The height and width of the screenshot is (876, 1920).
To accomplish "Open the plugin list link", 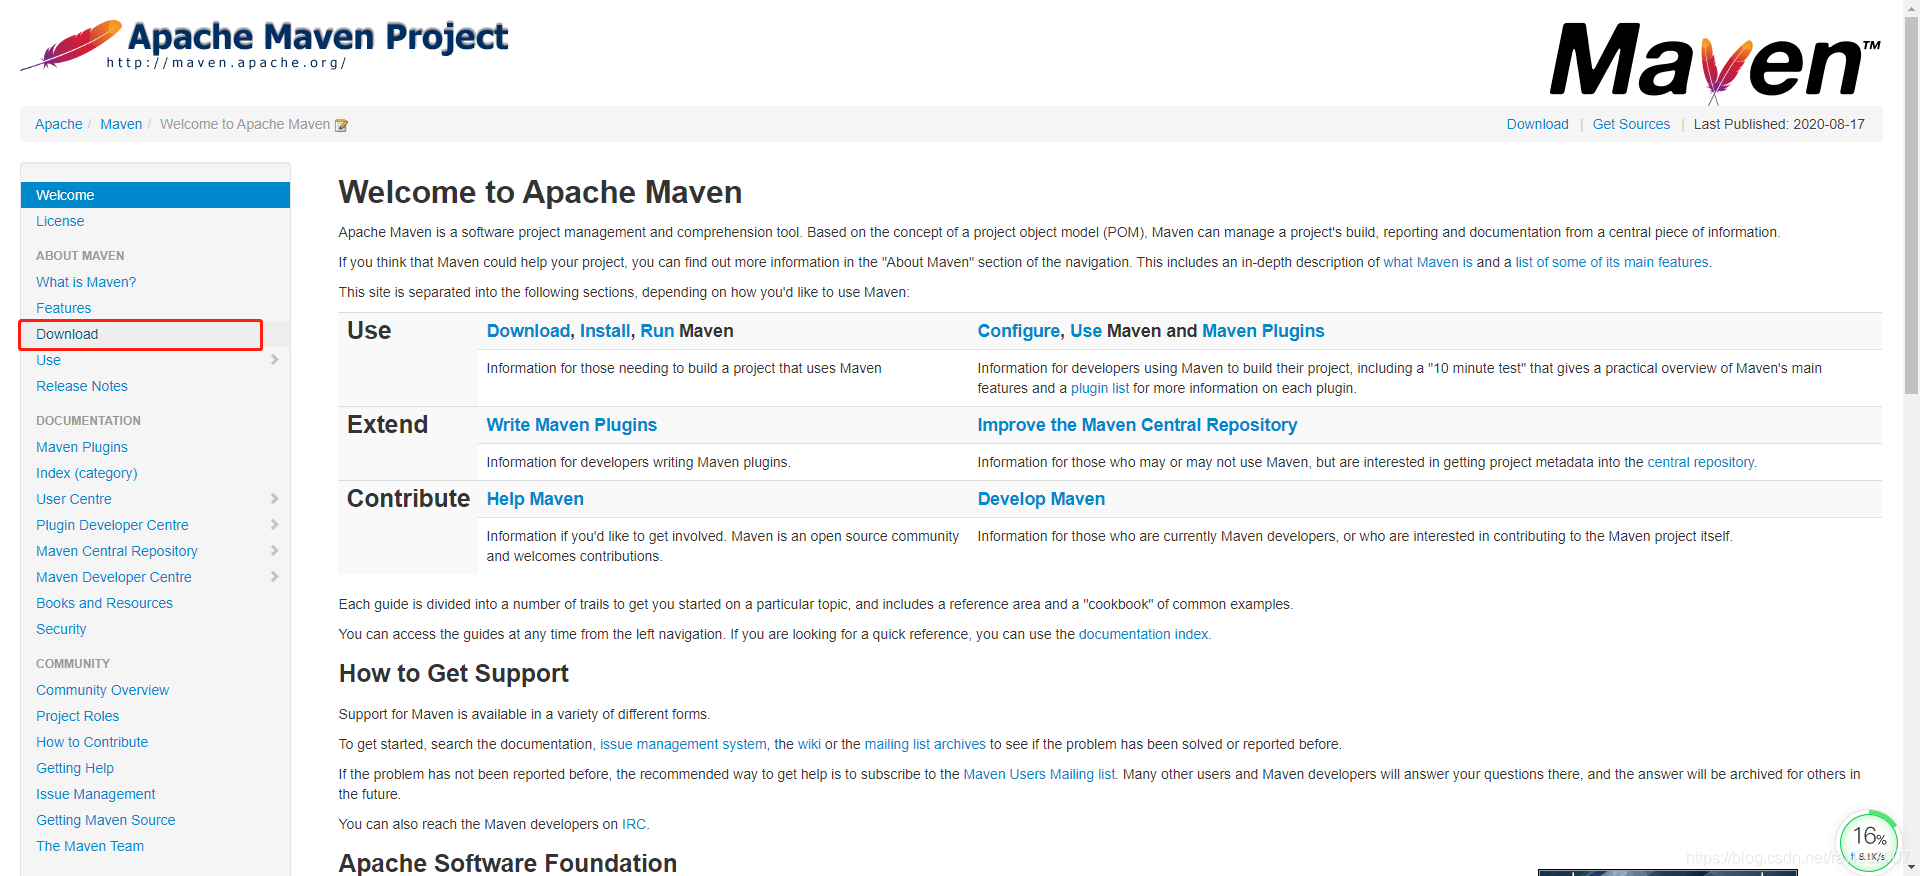I will 1100,388.
